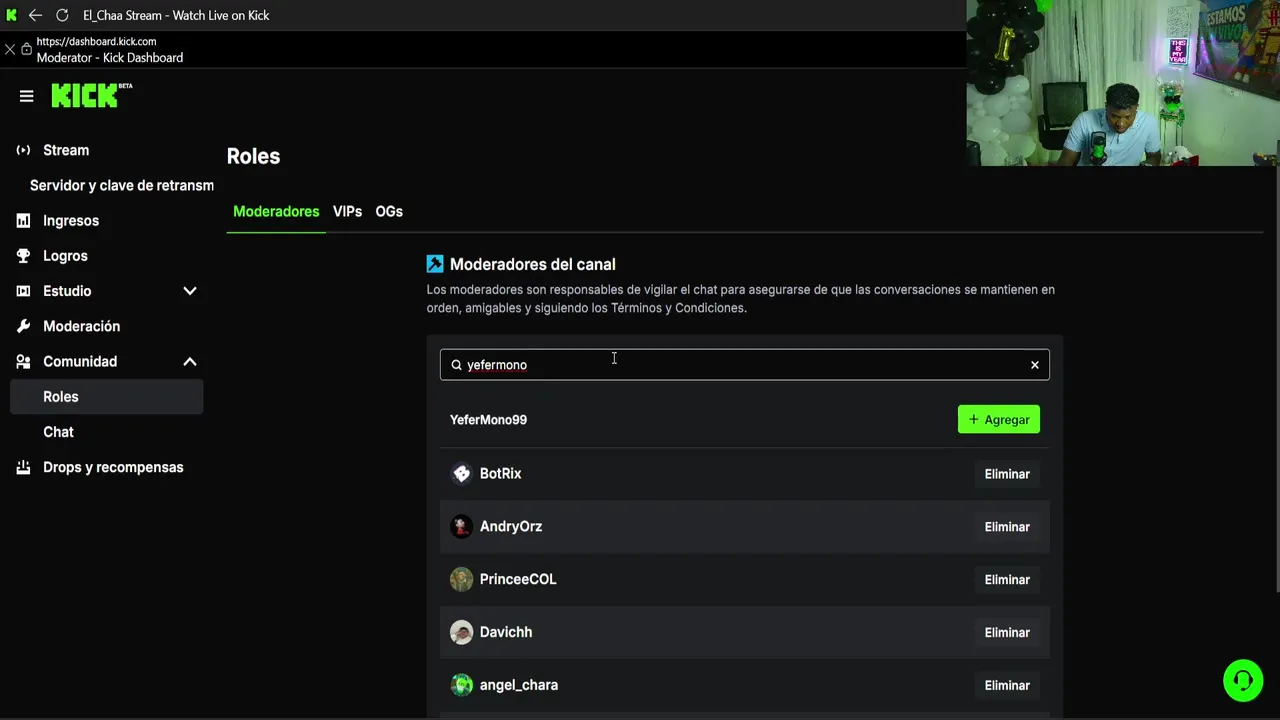The height and width of the screenshot is (720, 1280).
Task: Open the green support headset chat
Action: click(x=1243, y=681)
